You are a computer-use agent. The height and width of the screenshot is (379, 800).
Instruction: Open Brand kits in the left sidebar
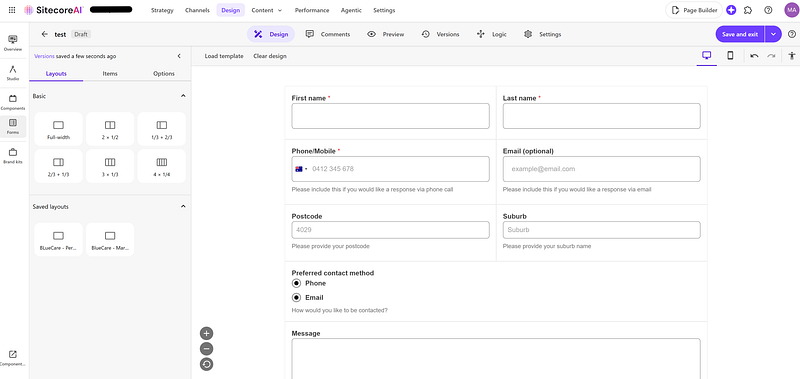[13, 156]
